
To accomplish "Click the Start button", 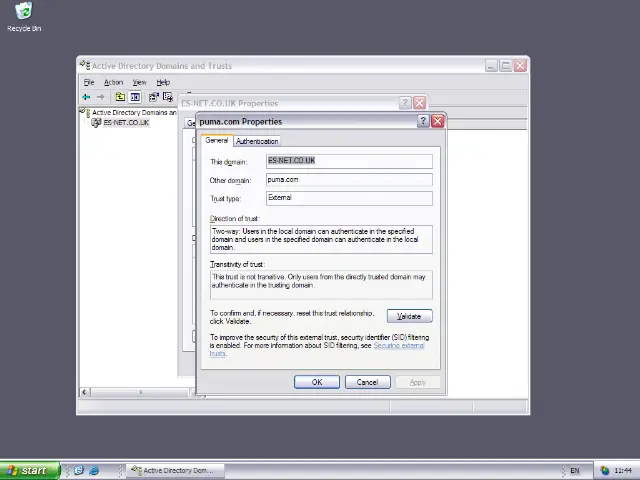I will (x=30, y=471).
